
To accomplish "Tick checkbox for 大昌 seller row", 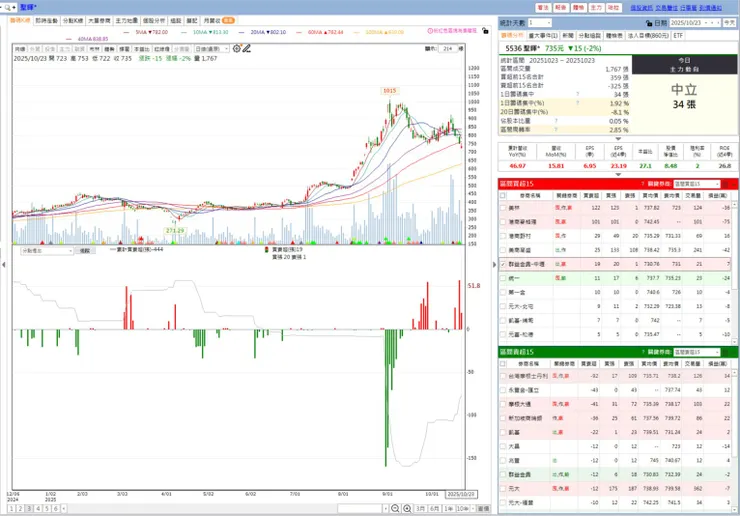I will (503, 446).
